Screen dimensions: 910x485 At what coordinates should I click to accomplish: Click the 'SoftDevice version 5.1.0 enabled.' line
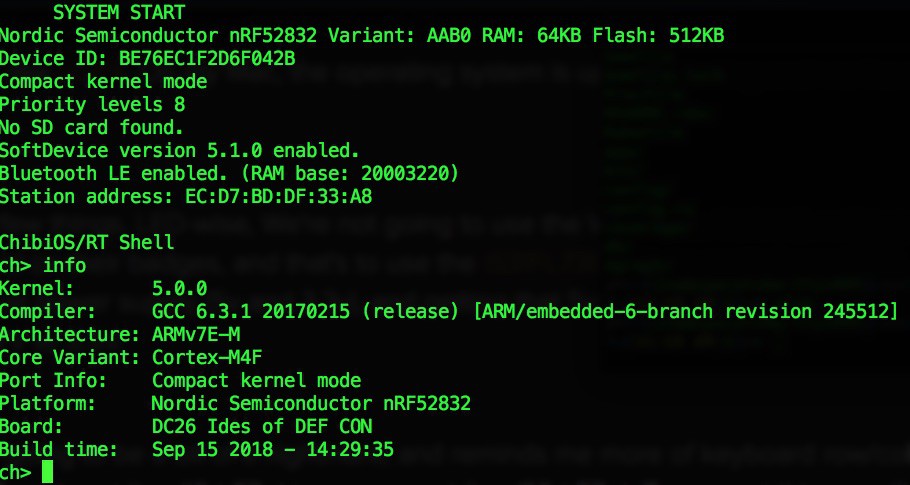pyautogui.click(x=179, y=150)
